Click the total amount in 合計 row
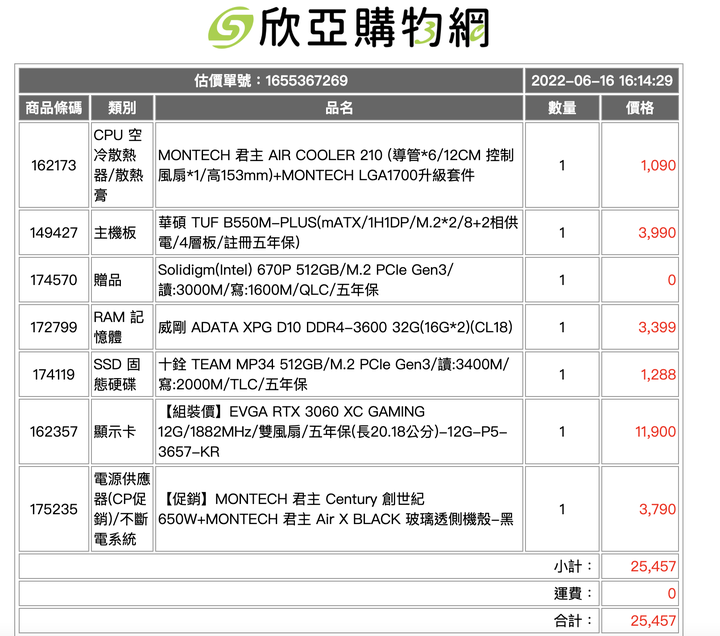 (653, 621)
